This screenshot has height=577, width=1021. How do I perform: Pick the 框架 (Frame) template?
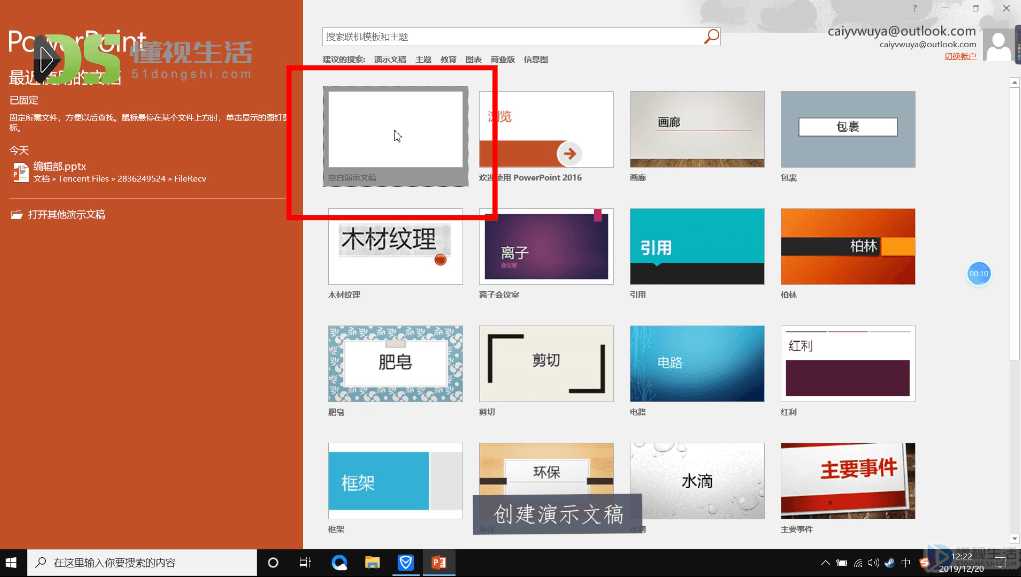[x=395, y=481]
